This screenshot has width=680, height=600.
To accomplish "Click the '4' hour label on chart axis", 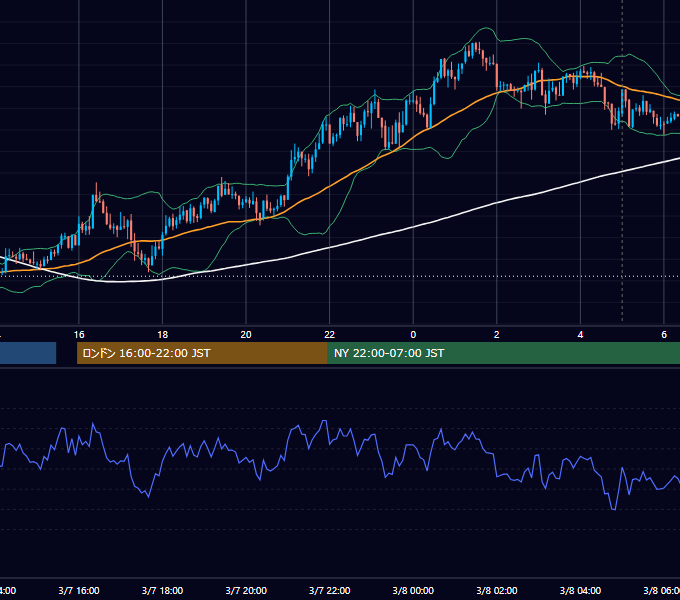I will pyautogui.click(x=580, y=335).
